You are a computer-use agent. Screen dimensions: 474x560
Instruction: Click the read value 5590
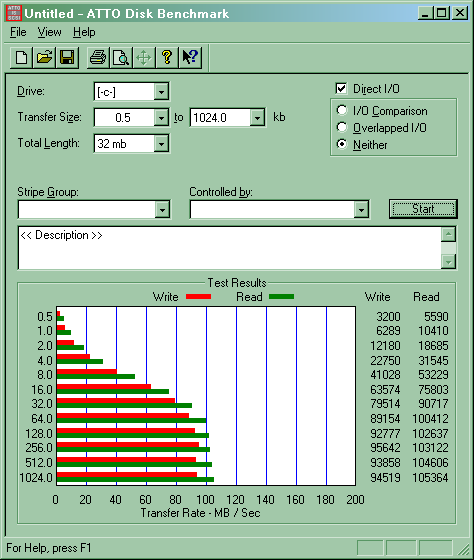tap(436, 317)
